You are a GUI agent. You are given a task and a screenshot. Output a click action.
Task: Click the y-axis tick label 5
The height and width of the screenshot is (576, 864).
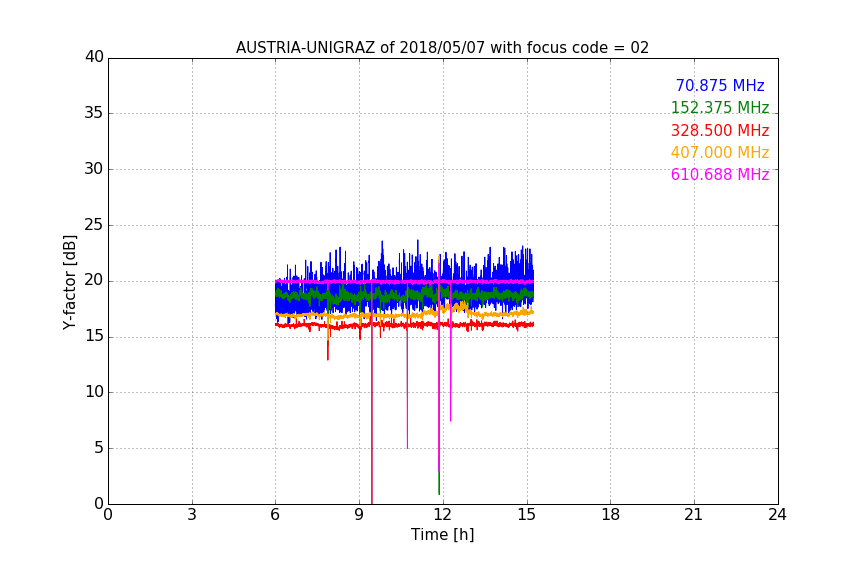tap(99, 448)
